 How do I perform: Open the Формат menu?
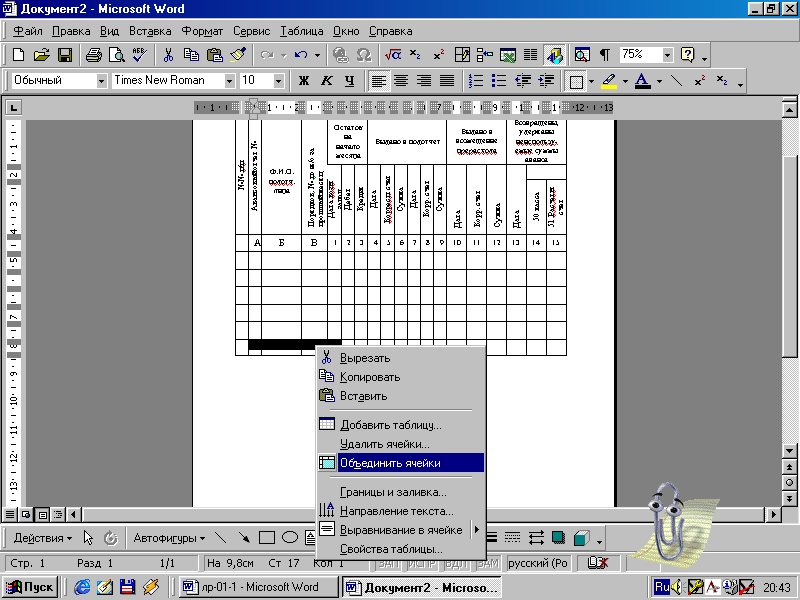tap(203, 31)
